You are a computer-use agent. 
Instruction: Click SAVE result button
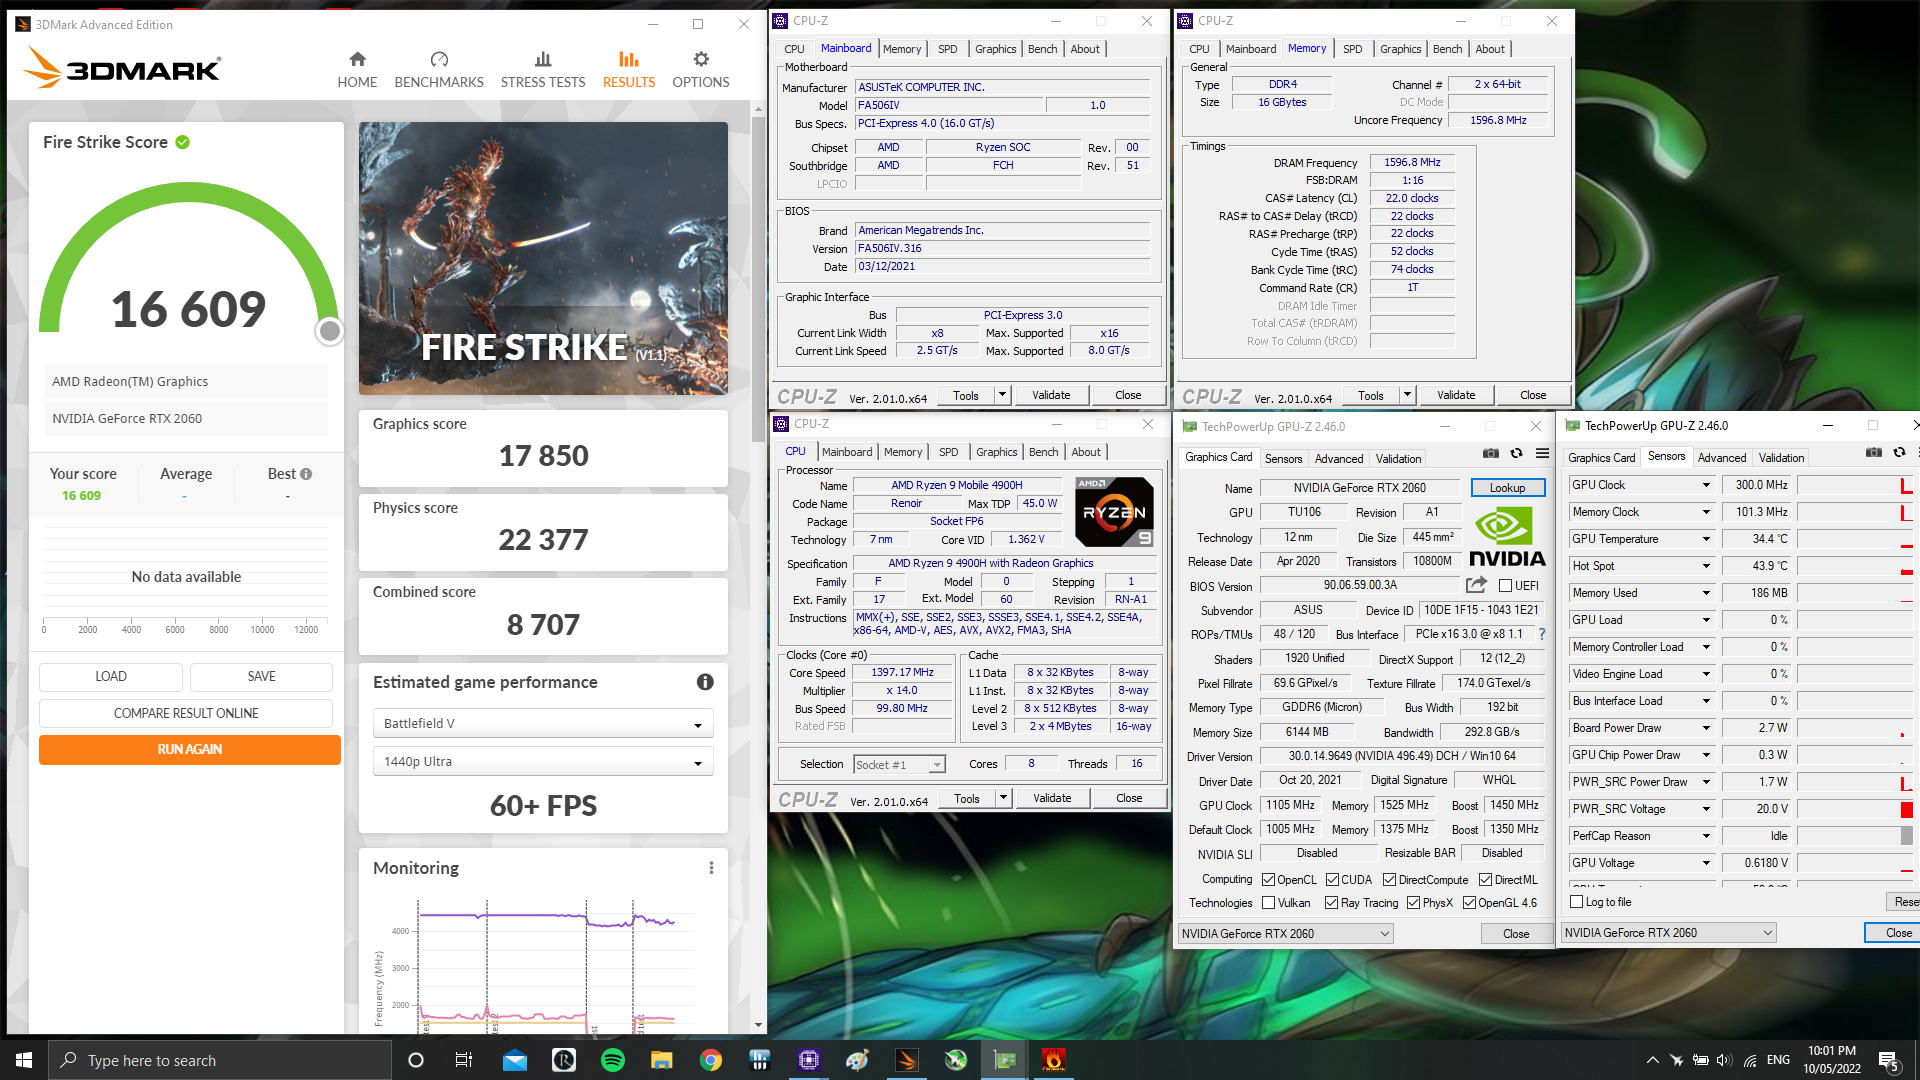point(261,676)
